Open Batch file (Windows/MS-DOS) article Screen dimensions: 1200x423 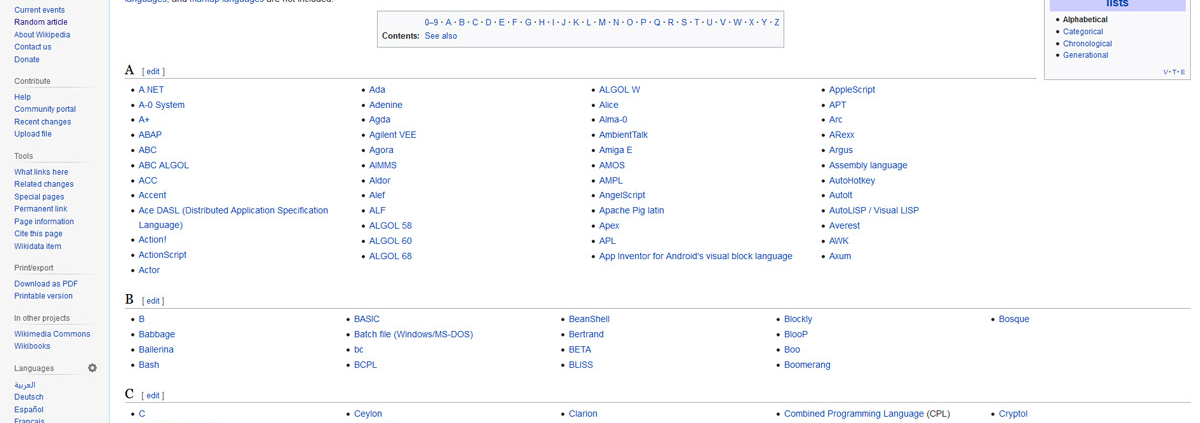[x=413, y=335]
